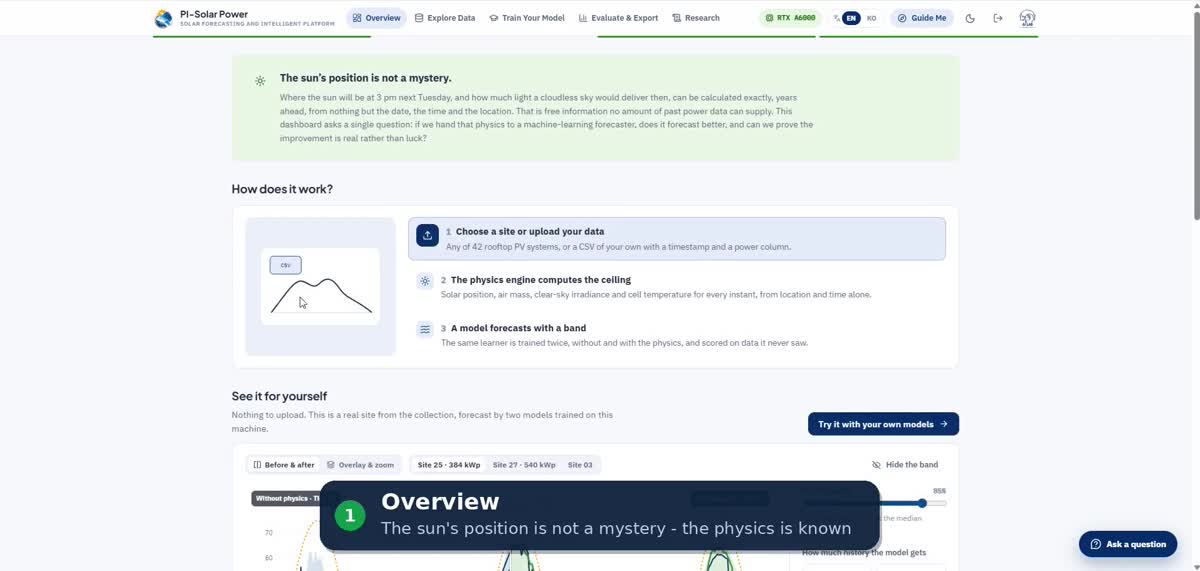Open the Ask a question chat

(1128, 544)
